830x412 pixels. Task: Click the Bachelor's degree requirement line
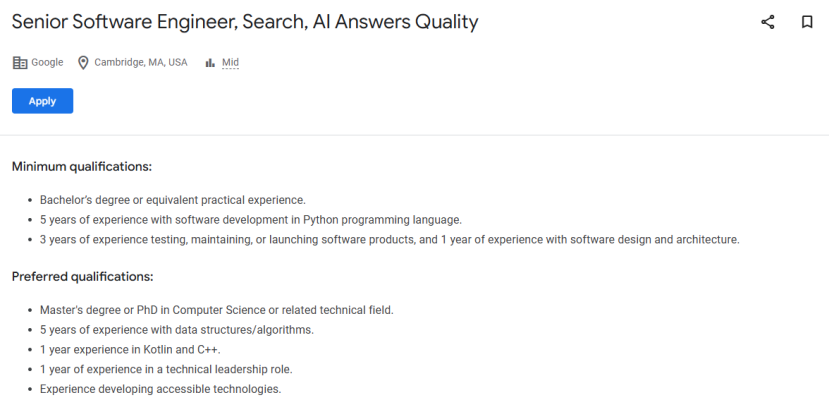point(173,200)
